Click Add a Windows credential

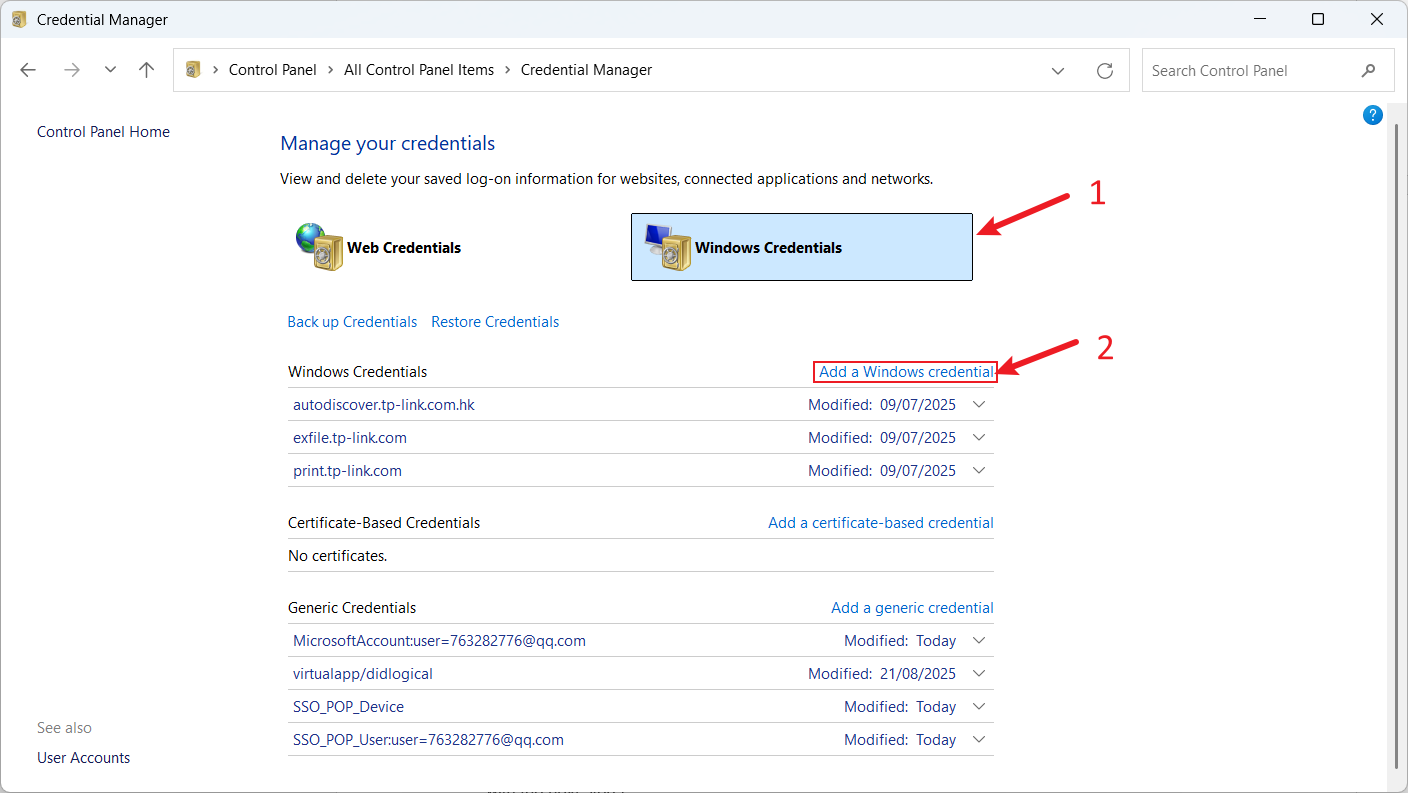tap(904, 371)
